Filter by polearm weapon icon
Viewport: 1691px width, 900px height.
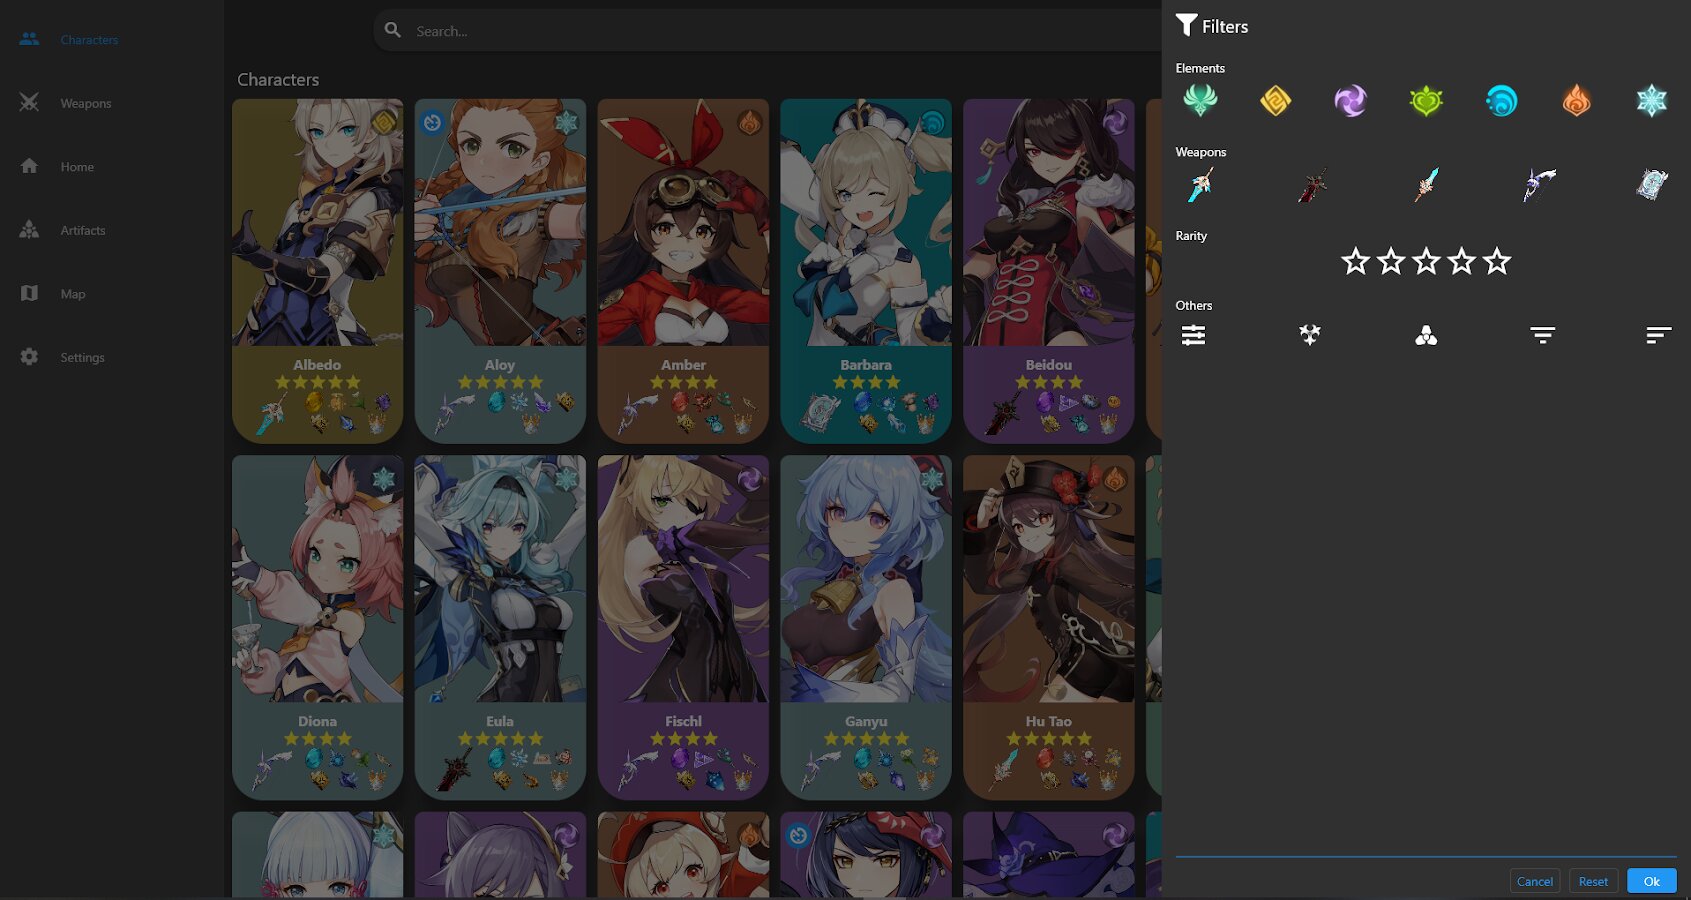[x=1426, y=184]
